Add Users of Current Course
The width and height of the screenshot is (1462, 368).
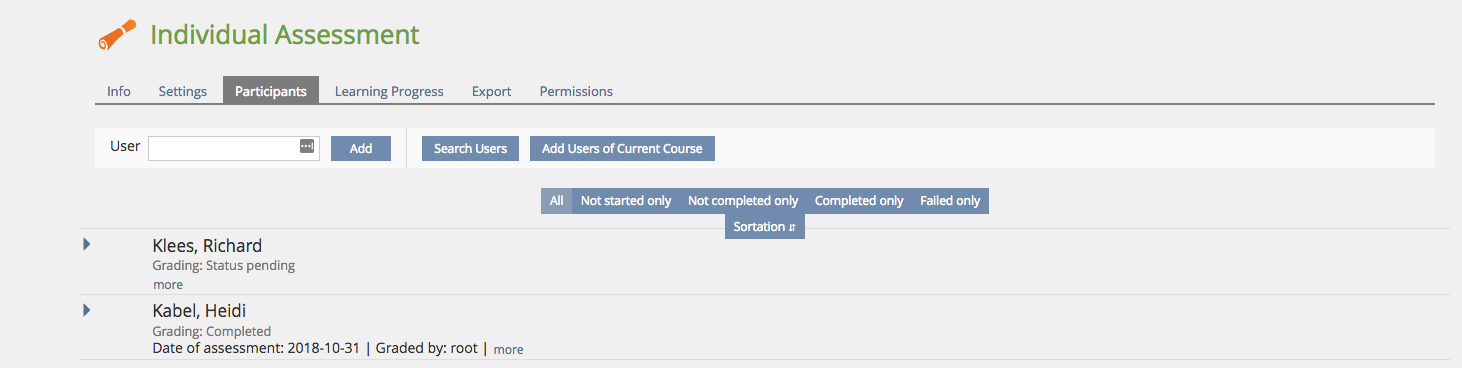622,148
